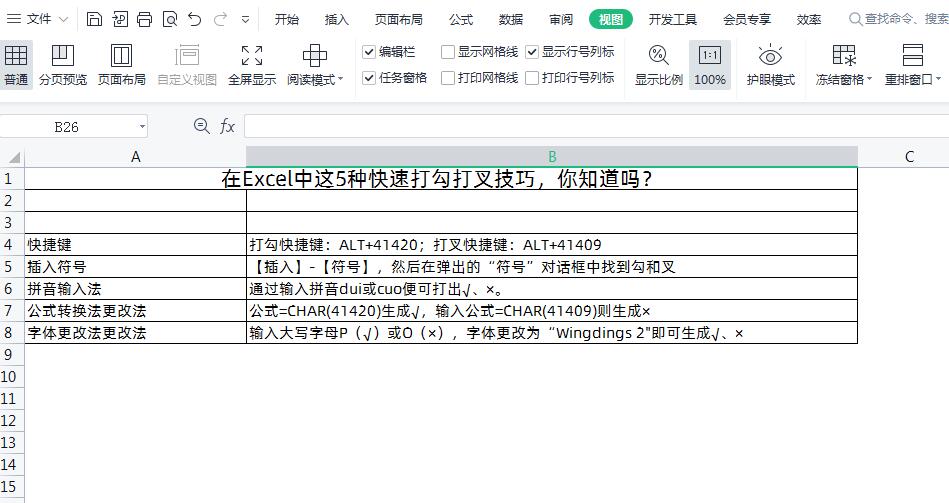Image resolution: width=949 pixels, height=503 pixels.
Task: Check 打印网格线 print gridlines
Action: [448, 78]
